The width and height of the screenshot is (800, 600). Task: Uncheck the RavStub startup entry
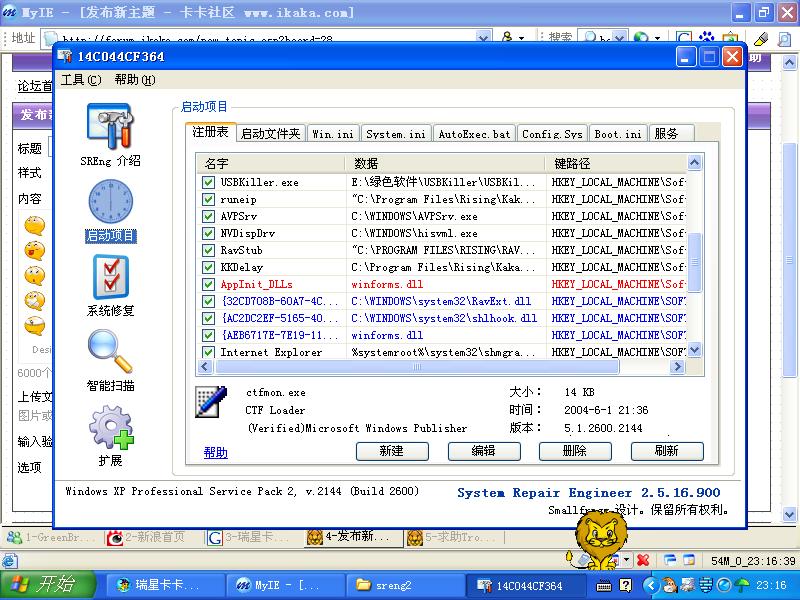click(x=208, y=250)
